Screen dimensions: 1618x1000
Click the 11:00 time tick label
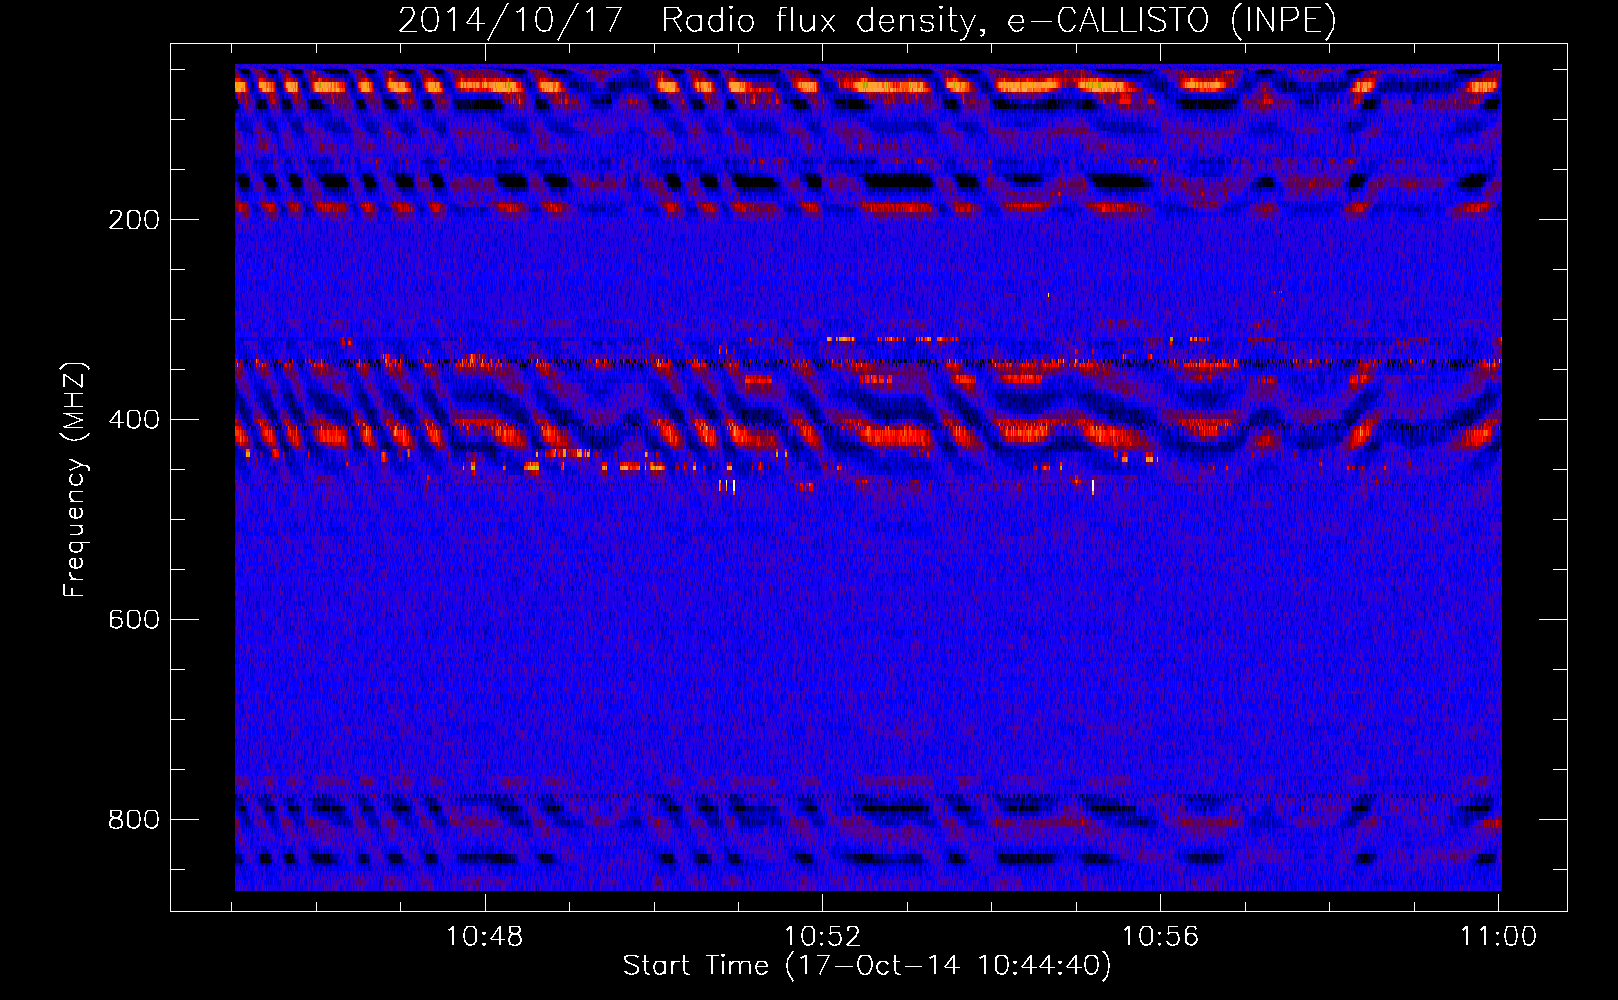tap(1498, 937)
